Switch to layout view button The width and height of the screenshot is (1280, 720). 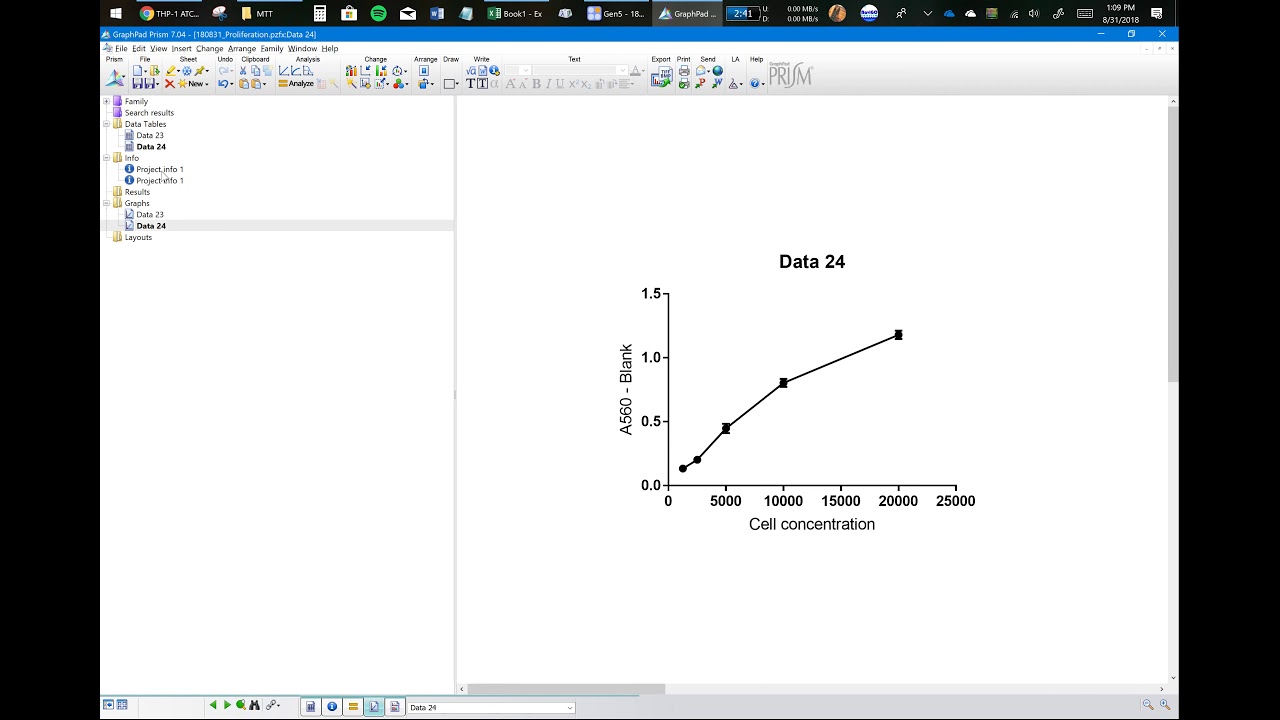pos(394,707)
